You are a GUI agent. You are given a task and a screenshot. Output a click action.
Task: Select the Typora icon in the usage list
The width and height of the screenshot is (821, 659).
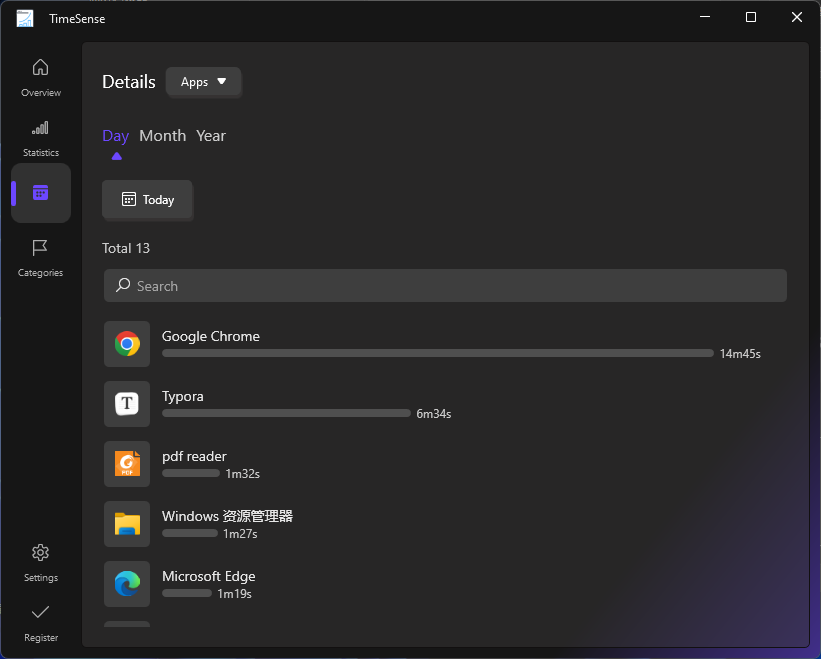tap(127, 403)
